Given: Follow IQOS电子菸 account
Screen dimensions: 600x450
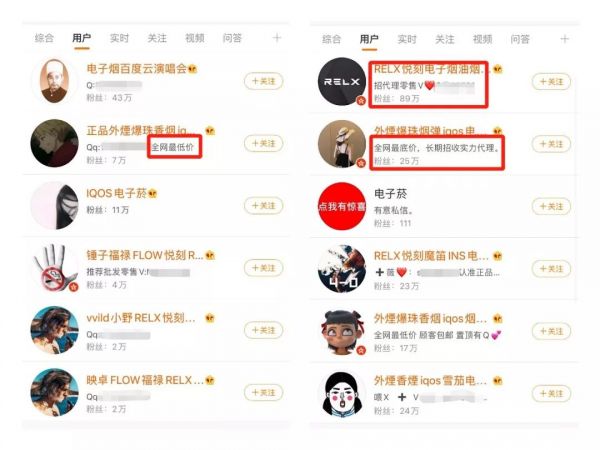Looking at the screenshot, I should pyautogui.click(x=264, y=206).
